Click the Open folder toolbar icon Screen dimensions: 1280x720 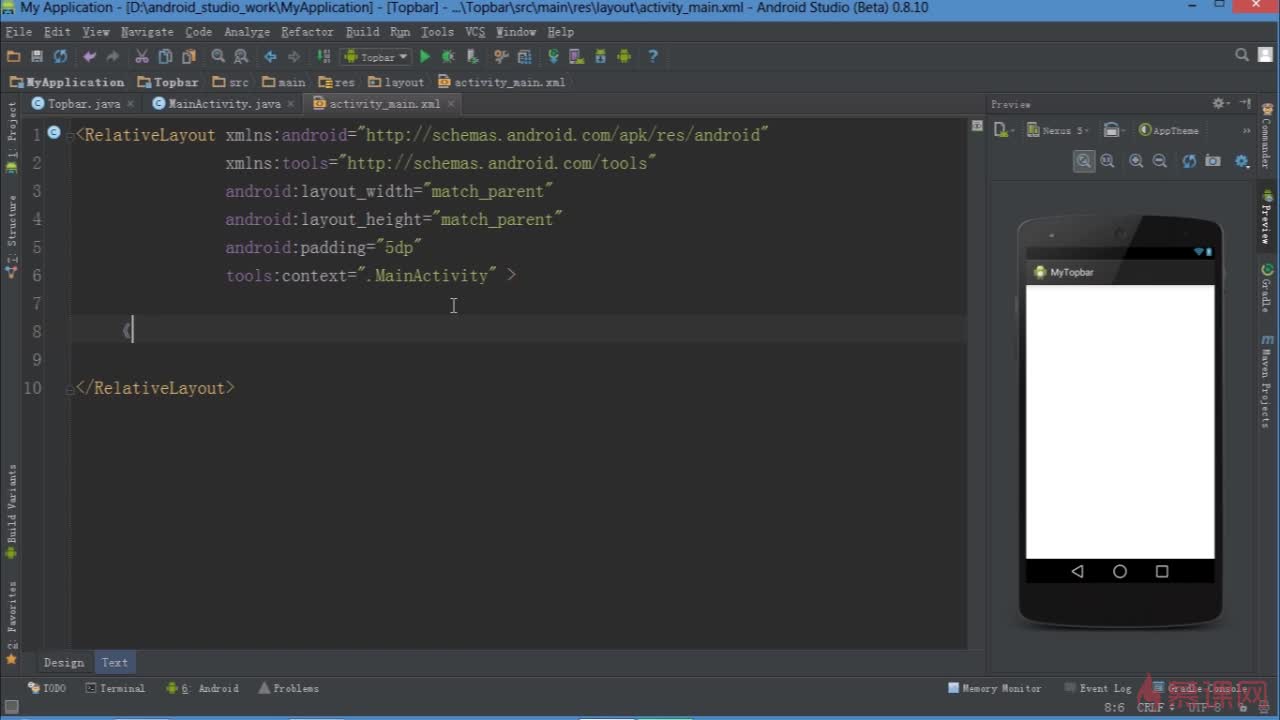coord(14,56)
